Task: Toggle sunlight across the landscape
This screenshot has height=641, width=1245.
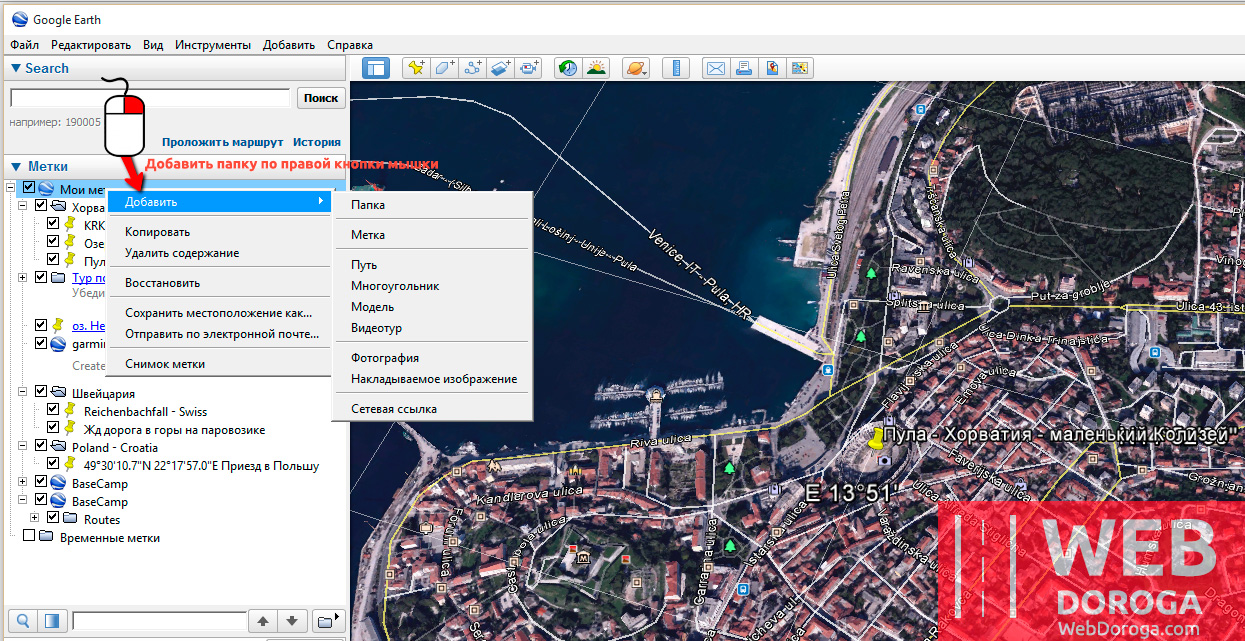Action: click(x=596, y=68)
